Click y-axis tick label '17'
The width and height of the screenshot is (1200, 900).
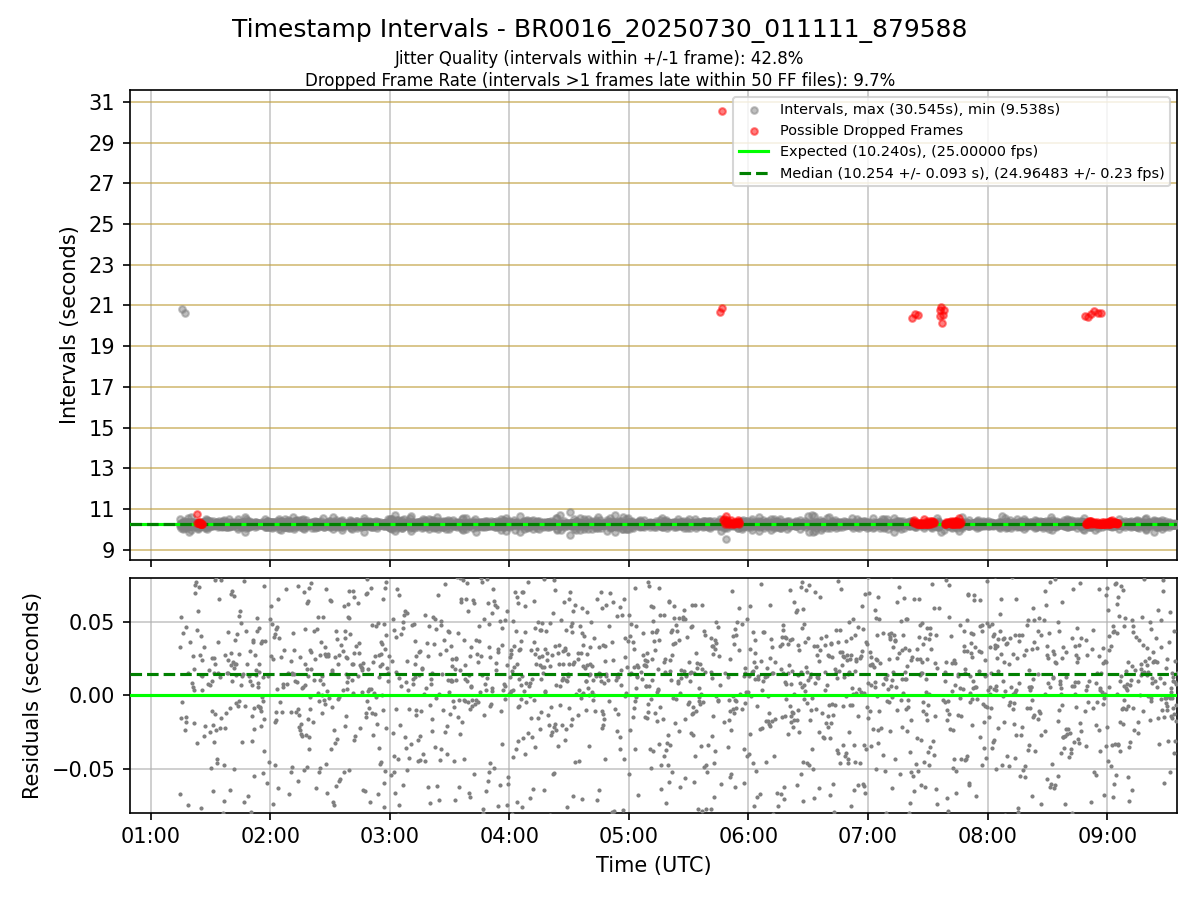point(102,387)
